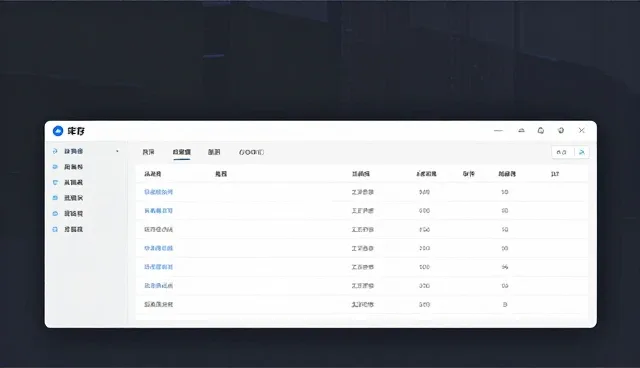Open the second sidebar entry label
The width and height of the screenshot is (640, 368).
[73, 167]
